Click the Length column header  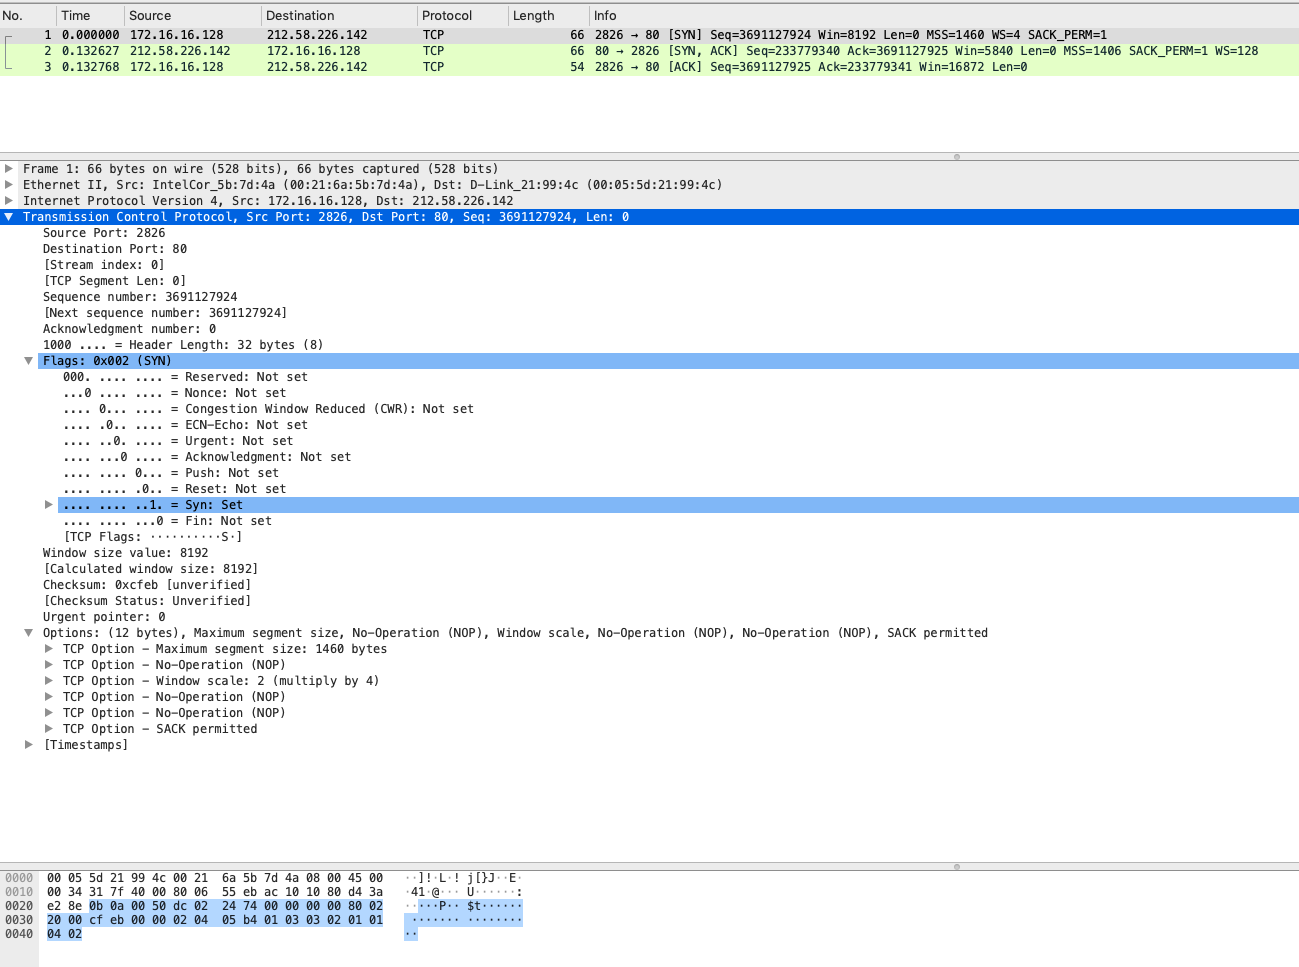(548, 16)
